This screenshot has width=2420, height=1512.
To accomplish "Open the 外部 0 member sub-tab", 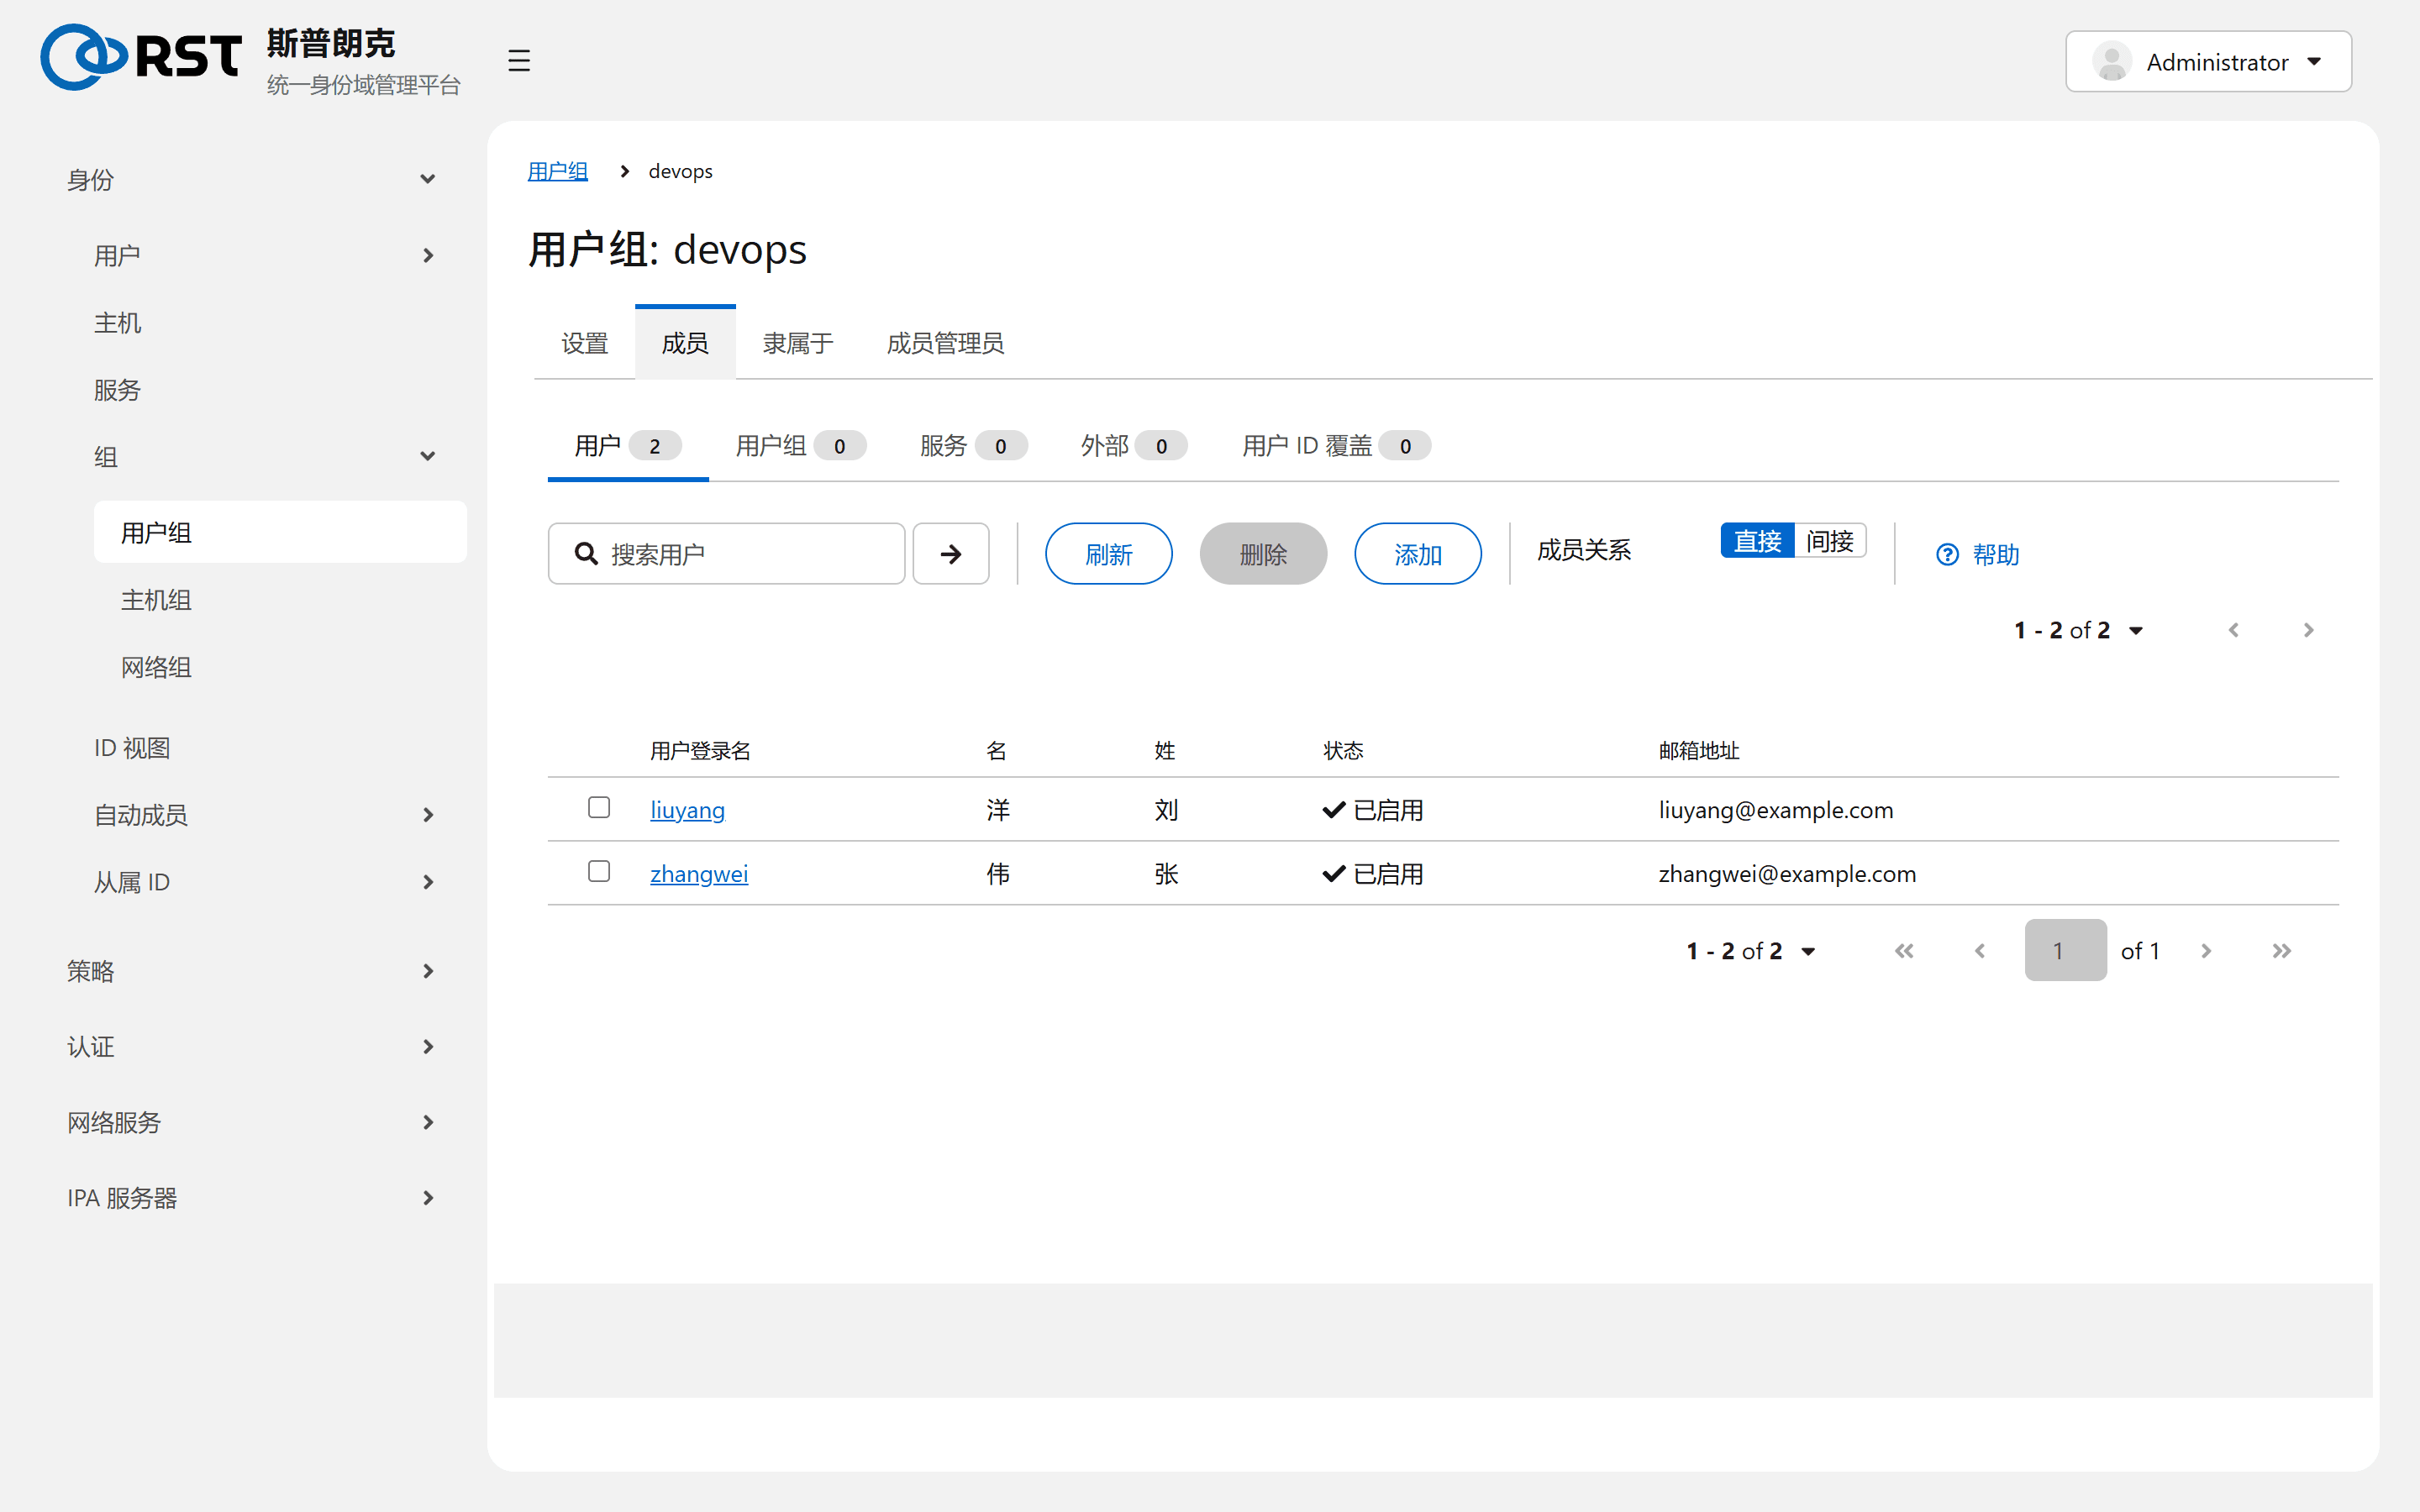I will 1134,446.
